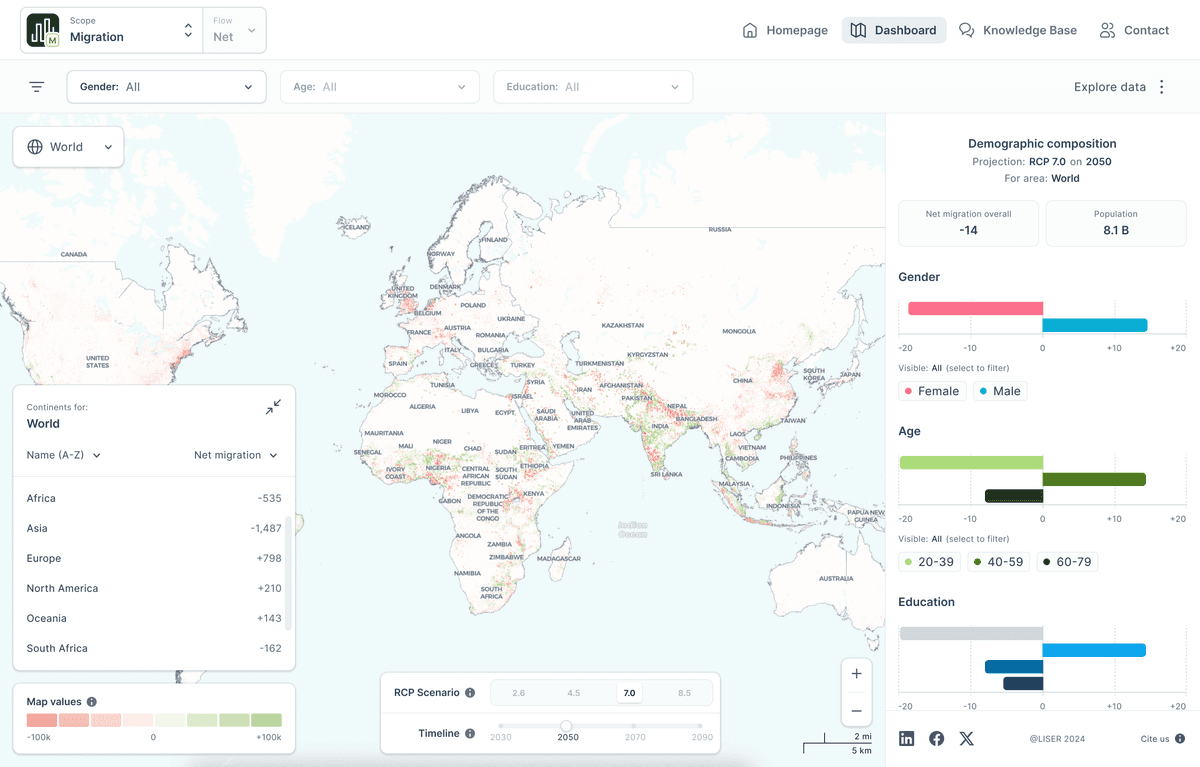Select the Asia row
The width and height of the screenshot is (1200, 767).
[x=154, y=528]
